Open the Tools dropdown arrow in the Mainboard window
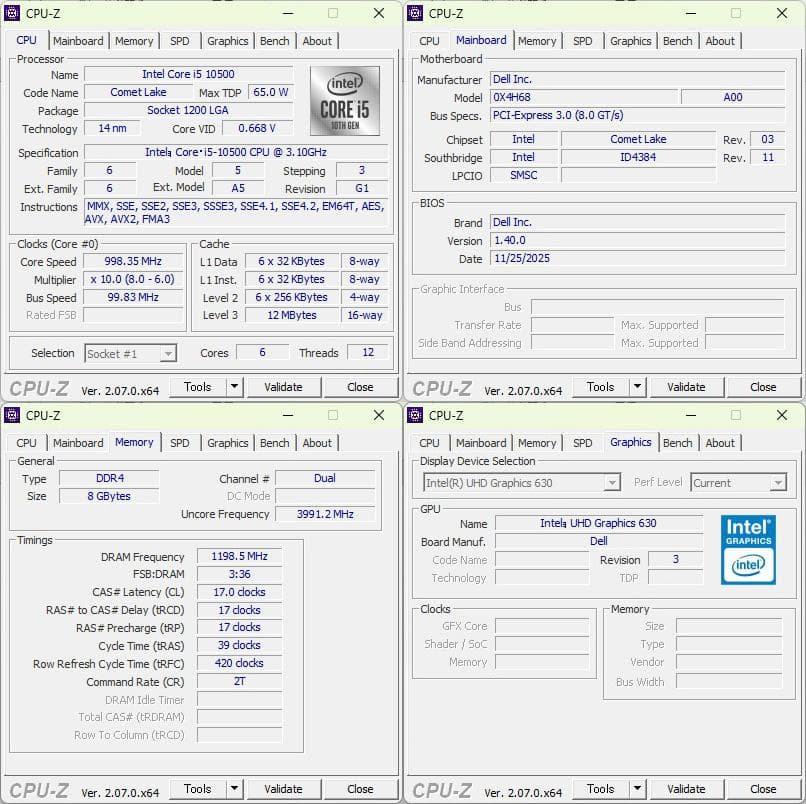Viewport: 806px width, 804px height. (x=637, y=387)
